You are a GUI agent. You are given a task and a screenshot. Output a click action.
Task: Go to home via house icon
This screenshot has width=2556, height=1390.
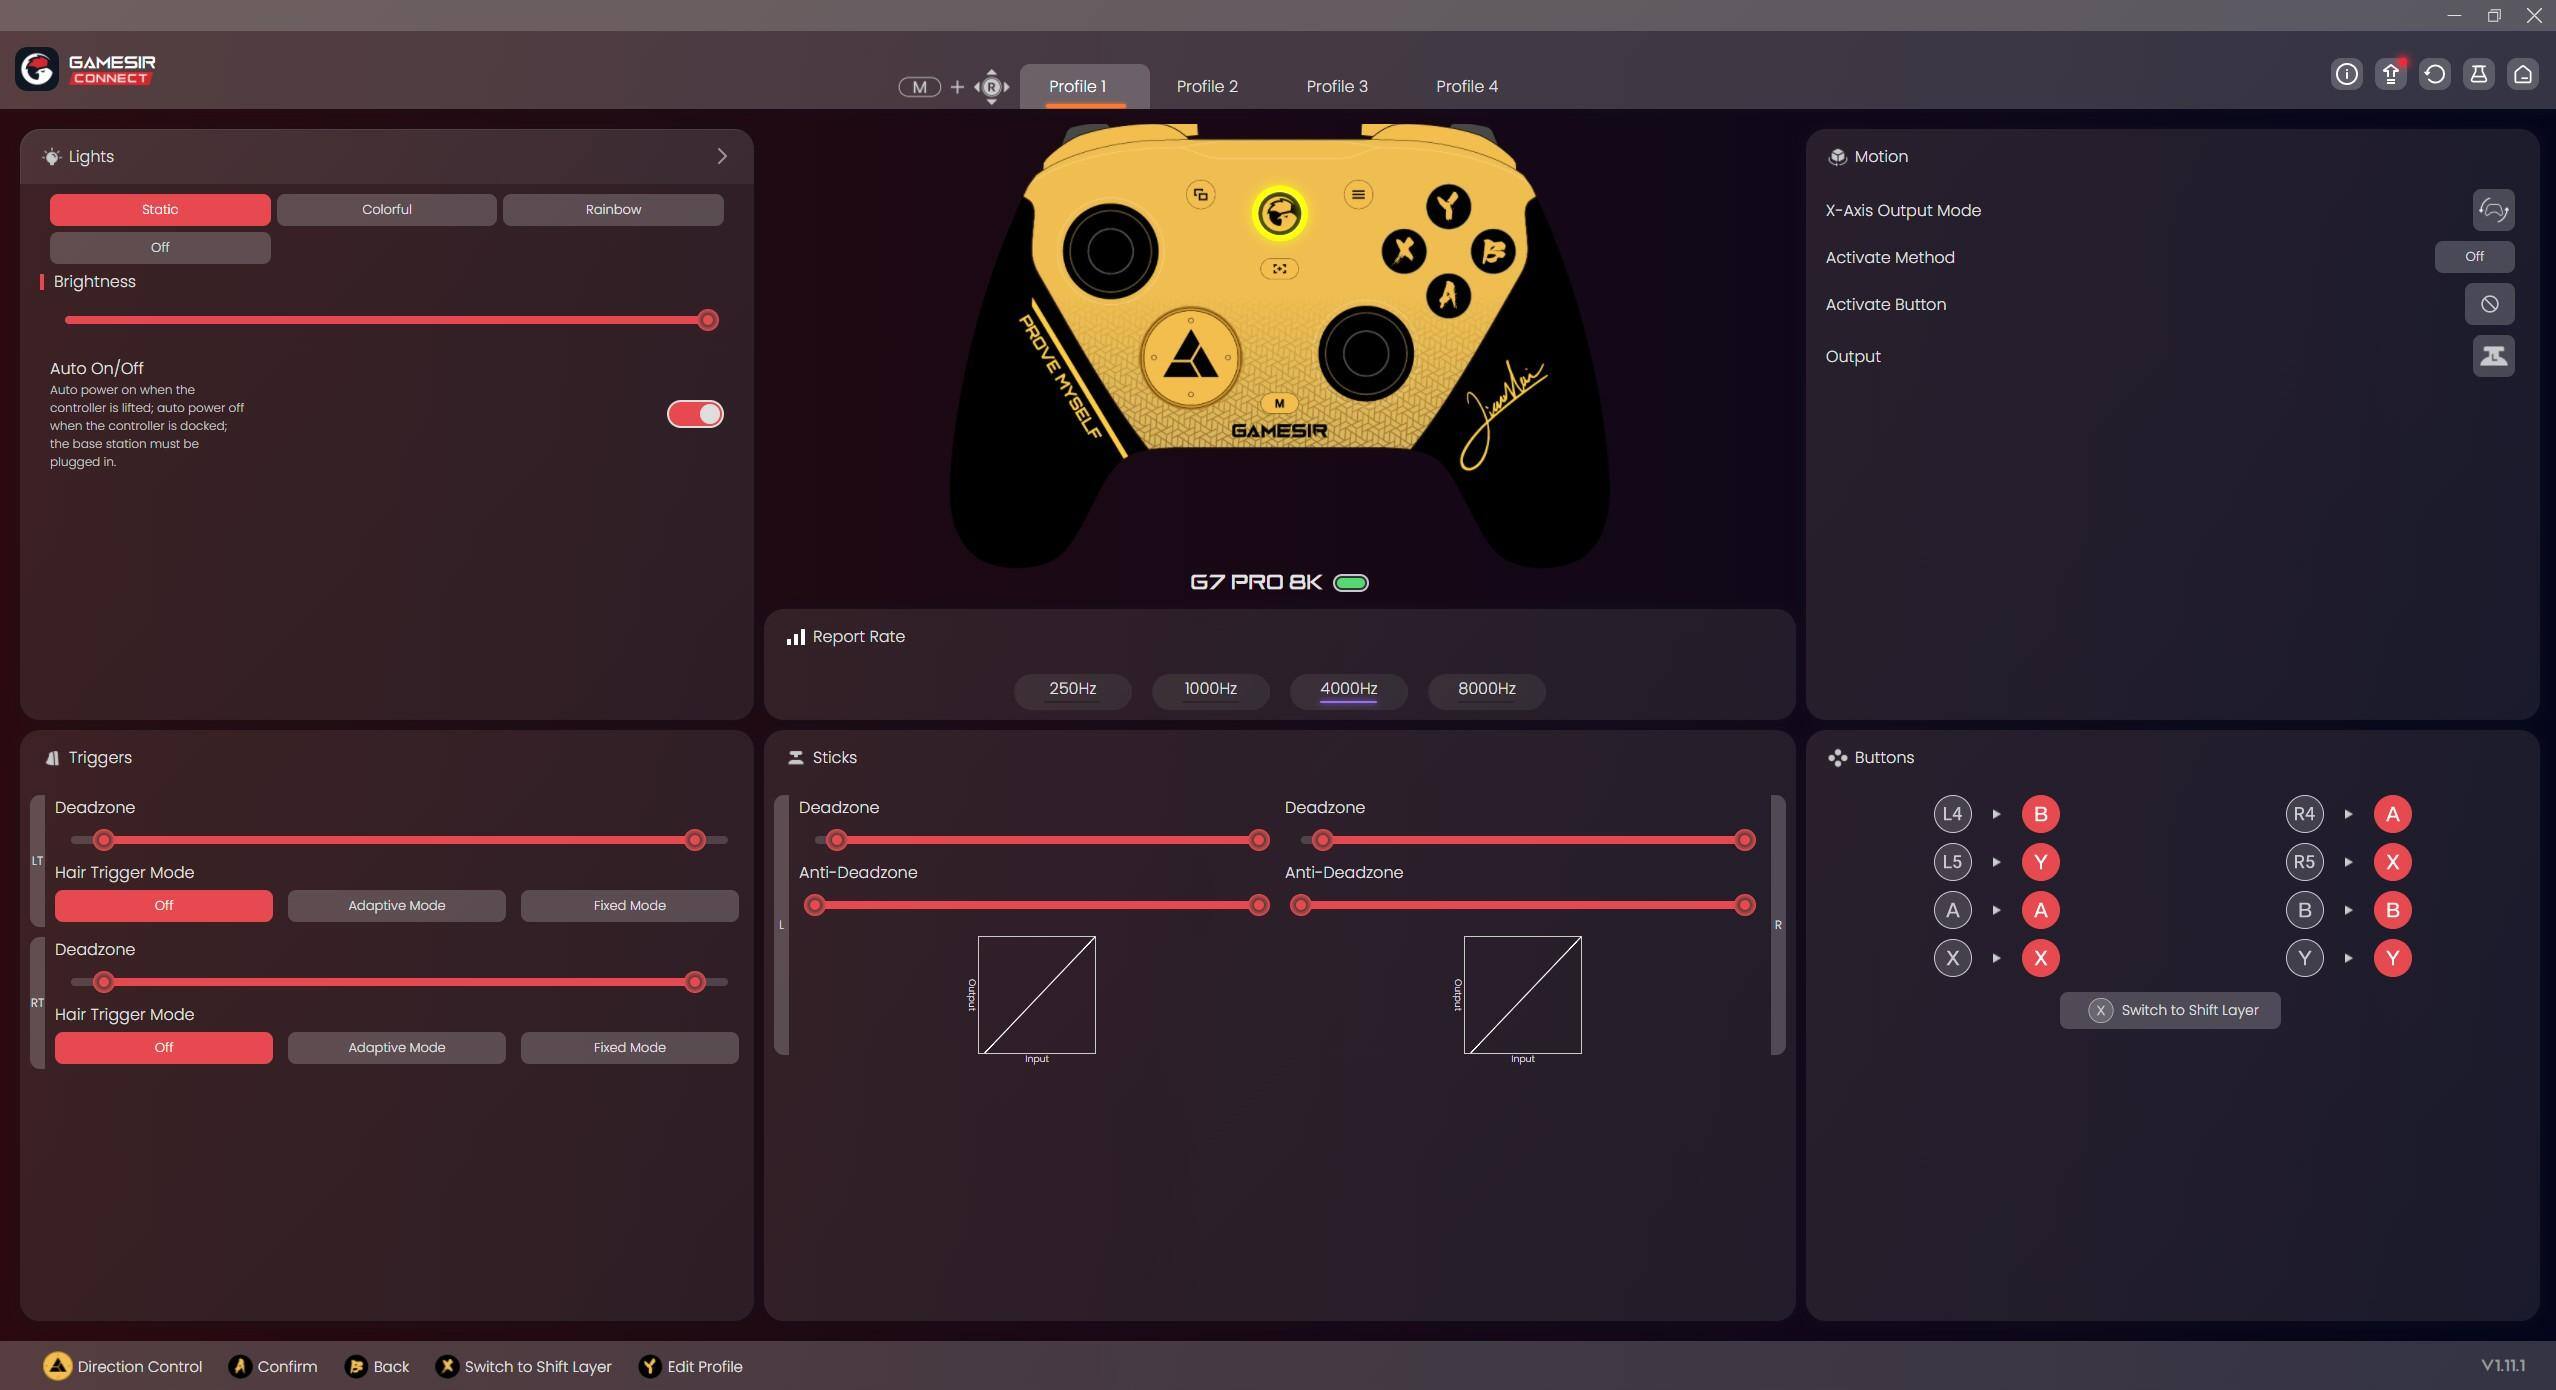click(x=2522, y=74)
